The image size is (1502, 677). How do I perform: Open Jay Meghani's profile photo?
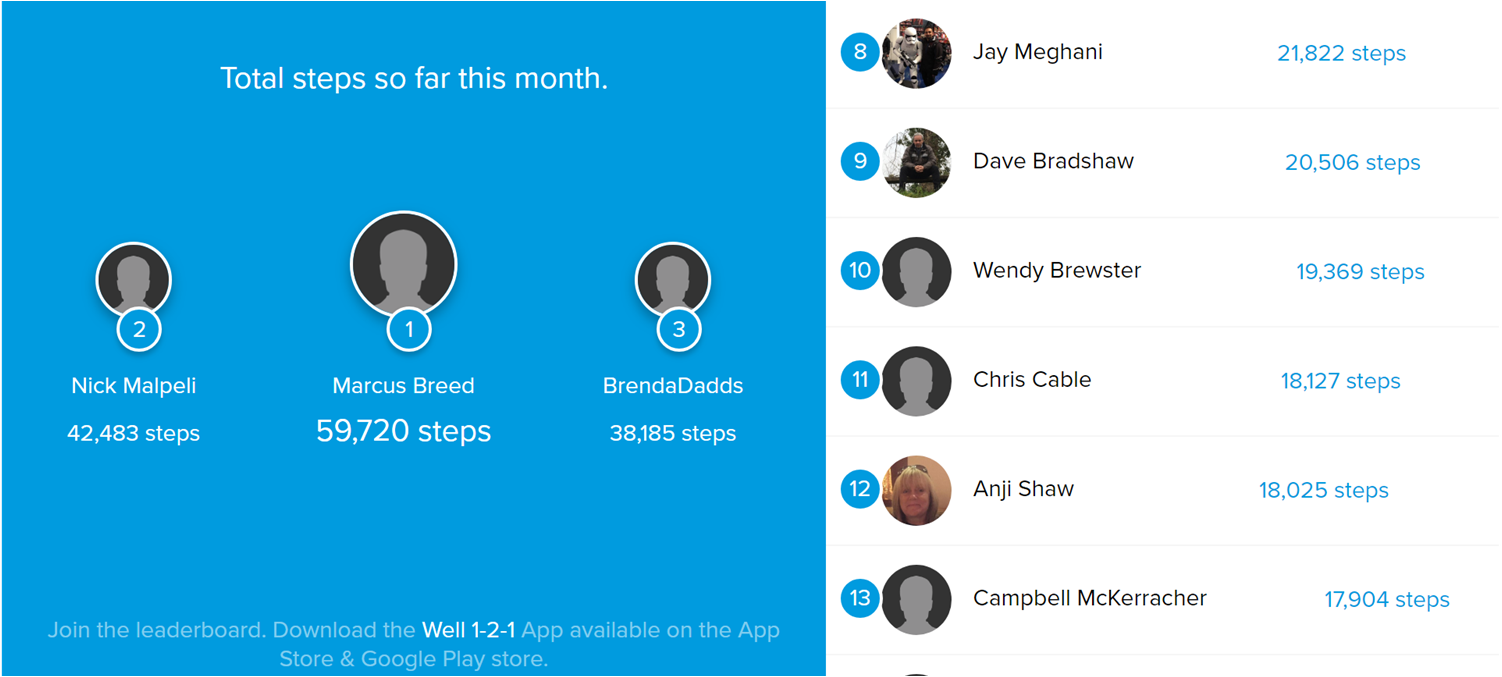click(917, 53)
